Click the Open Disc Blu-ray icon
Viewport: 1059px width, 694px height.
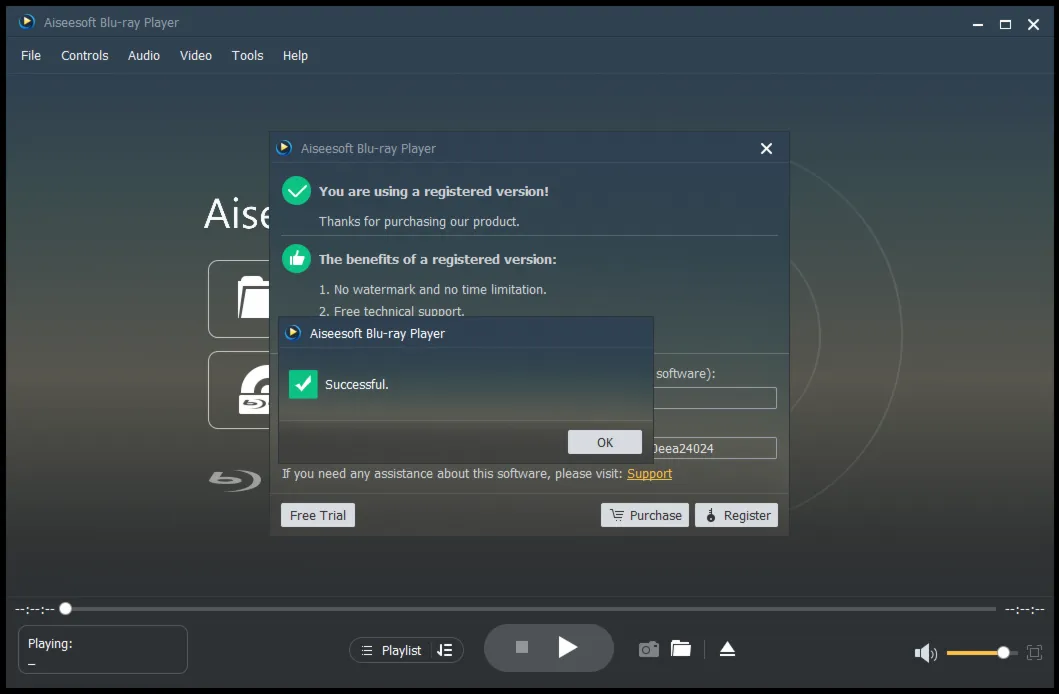click(255, 390)
